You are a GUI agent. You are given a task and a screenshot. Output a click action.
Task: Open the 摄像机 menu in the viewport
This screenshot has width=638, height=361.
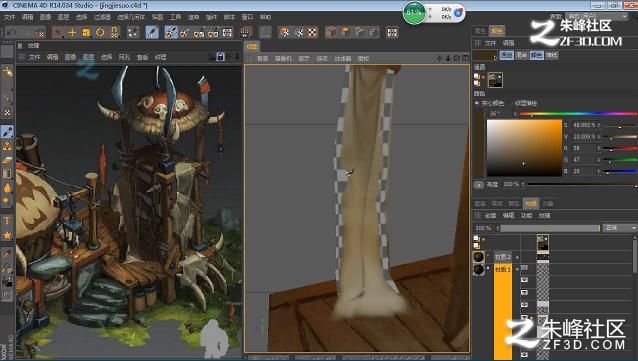pos(283,59)
